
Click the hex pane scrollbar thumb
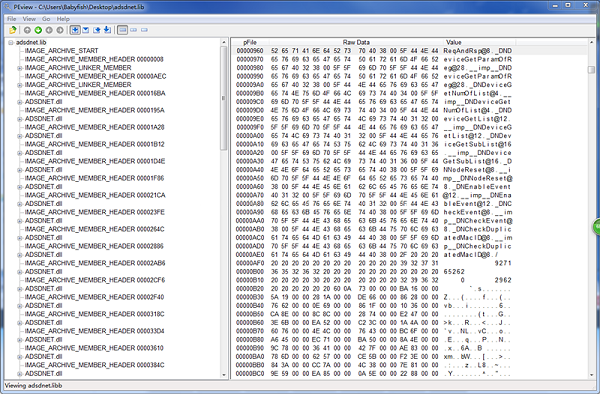(592, 69)
